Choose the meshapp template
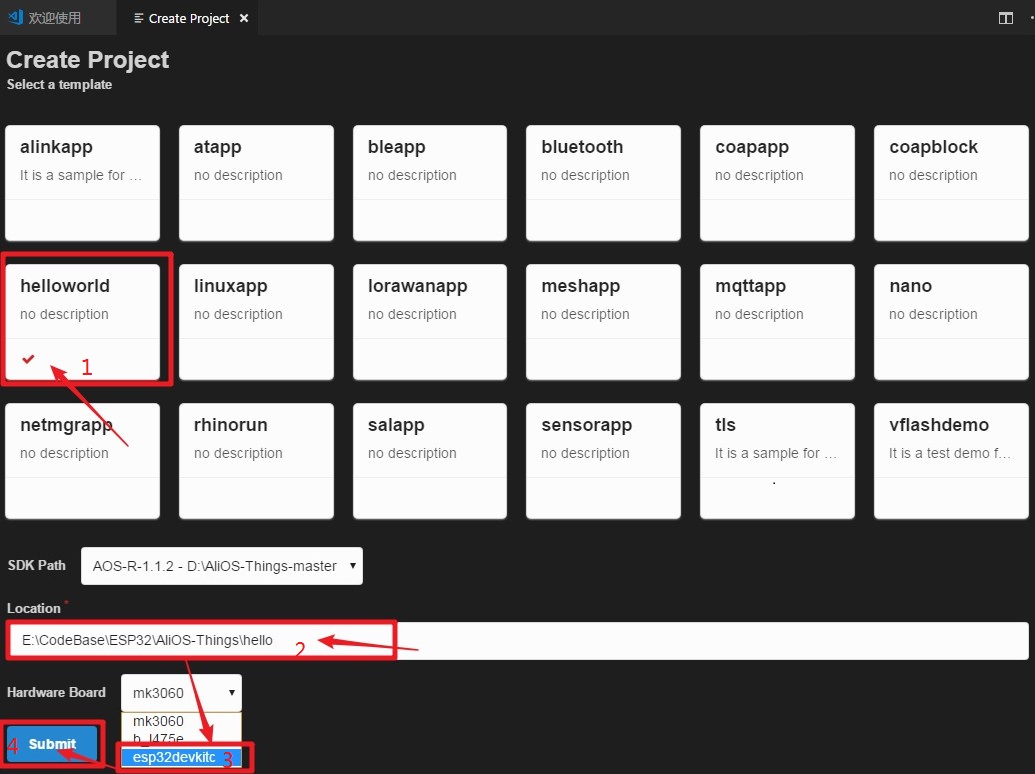Viewport: 1035px width, 774px height. pyautogui.click(x=603, y=322)
